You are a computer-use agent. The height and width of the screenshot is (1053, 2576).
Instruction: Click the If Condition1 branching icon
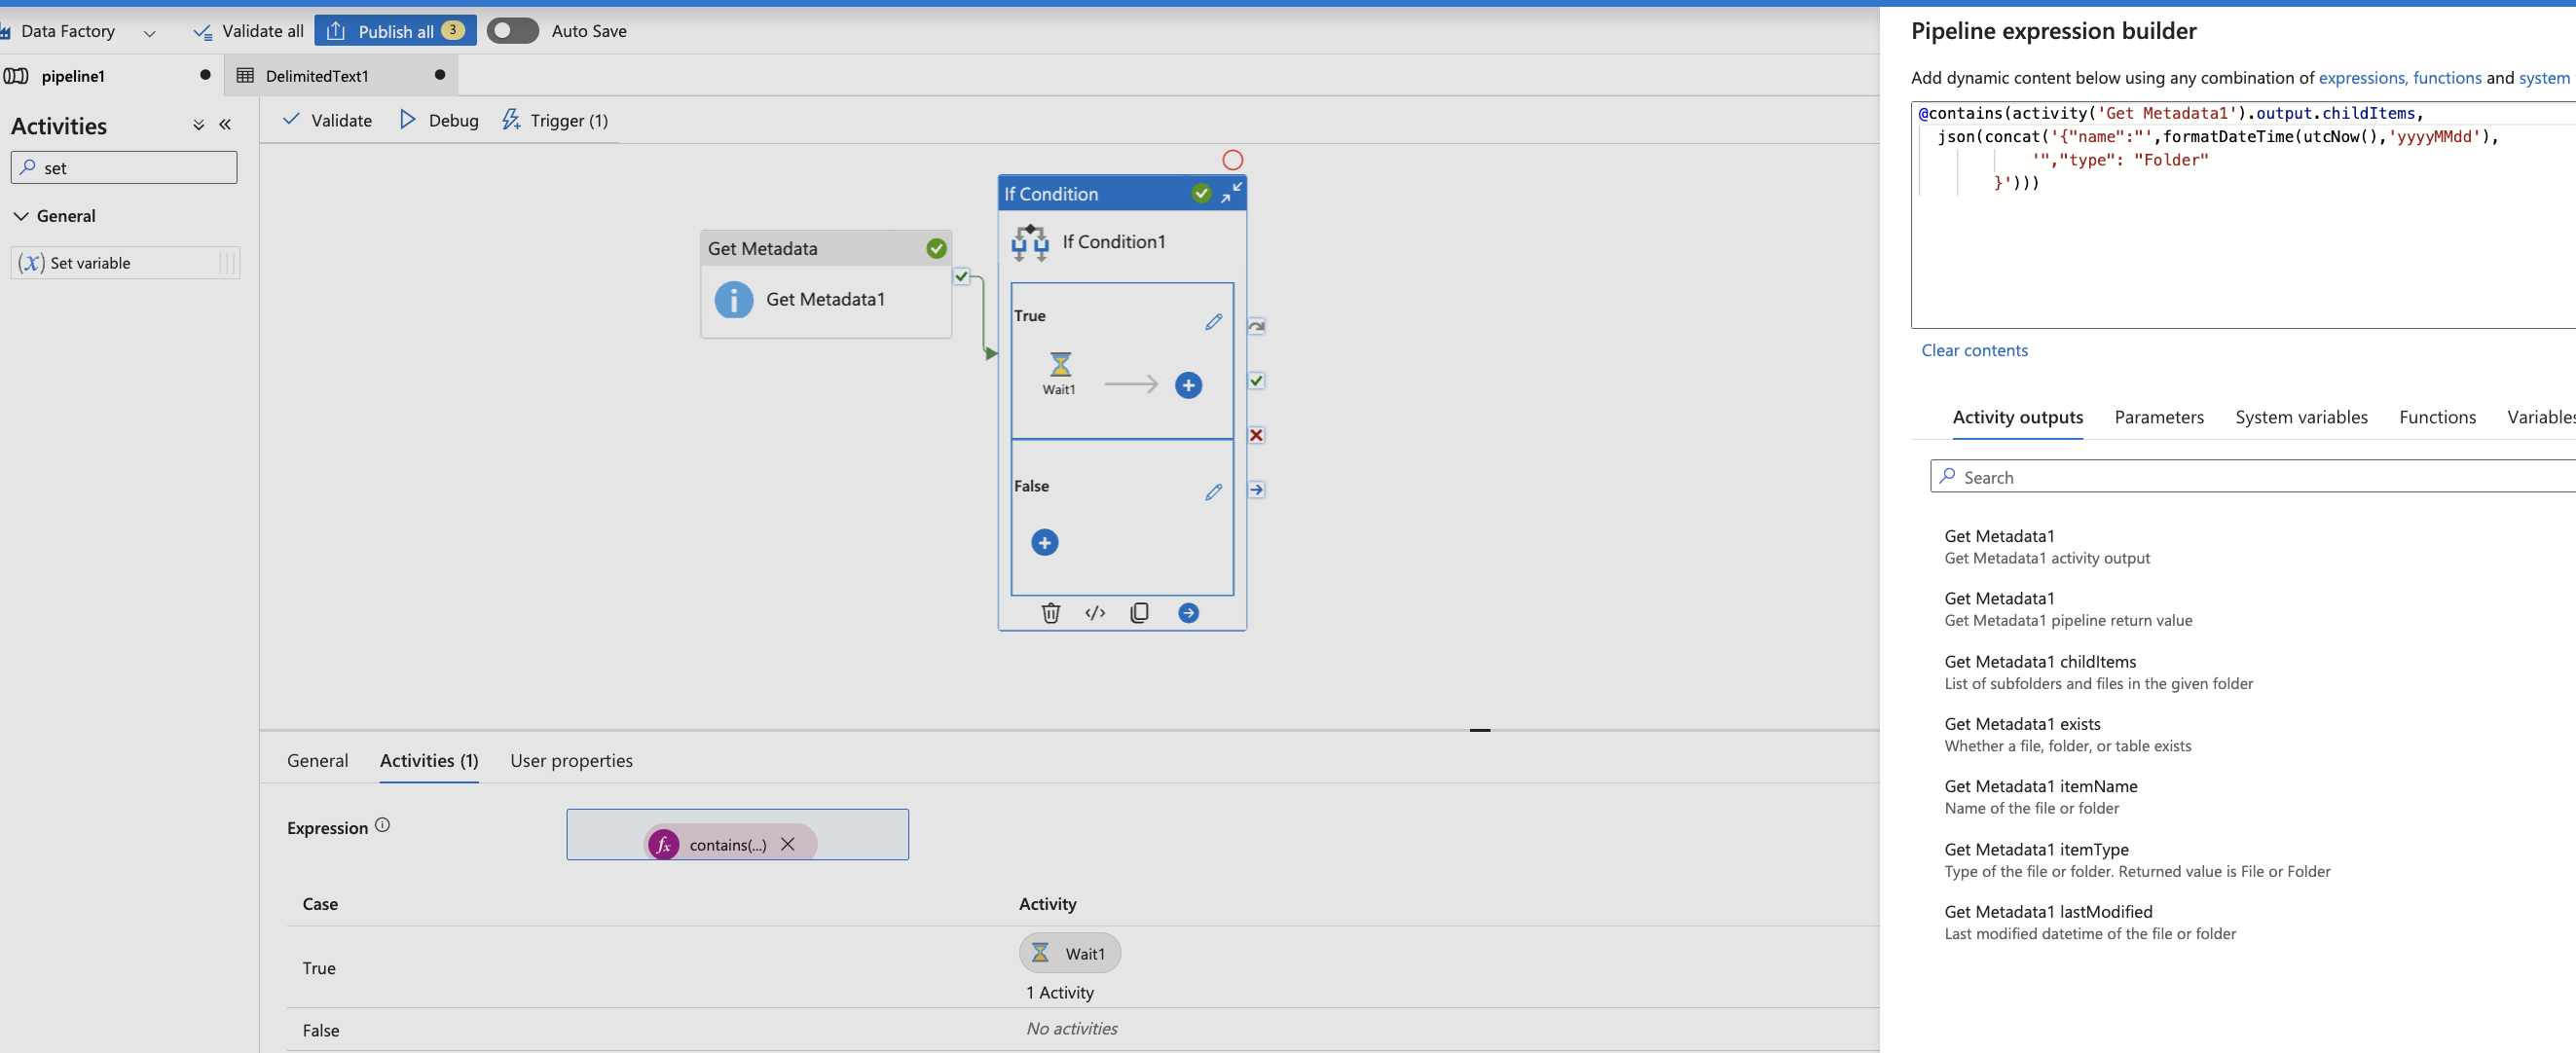[1030, 242]
